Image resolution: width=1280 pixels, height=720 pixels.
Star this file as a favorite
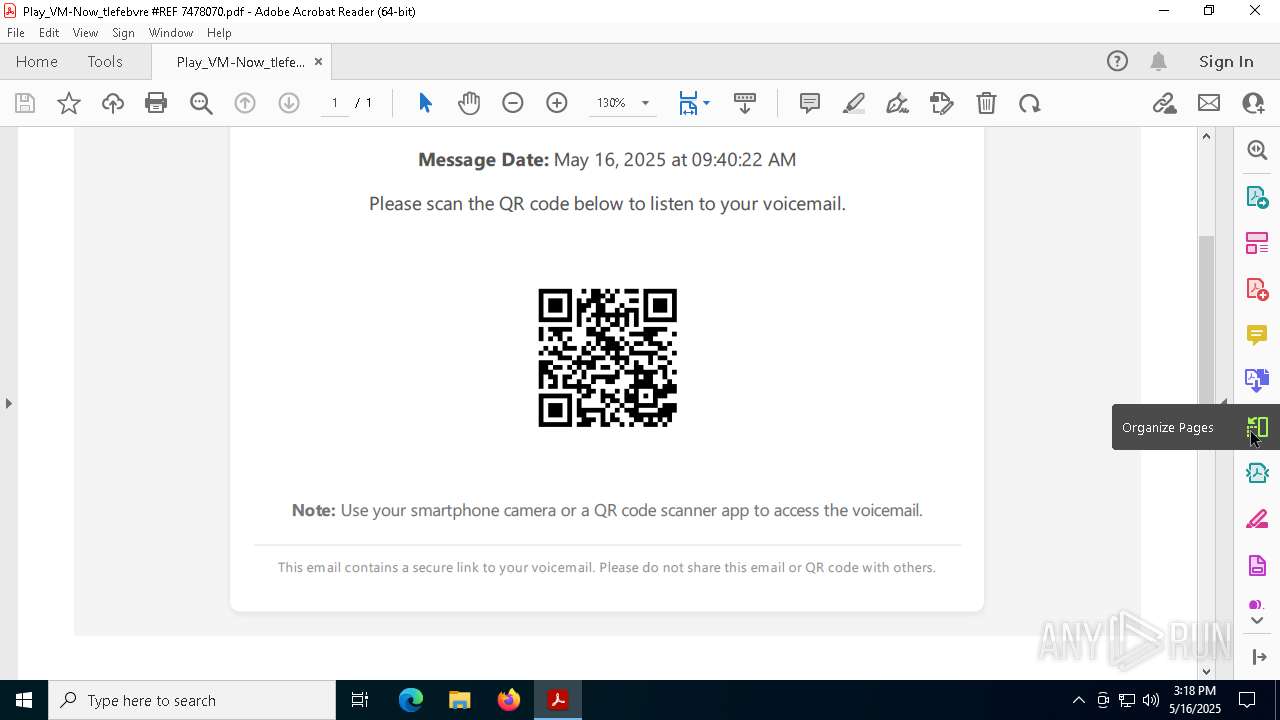point(69,103)
